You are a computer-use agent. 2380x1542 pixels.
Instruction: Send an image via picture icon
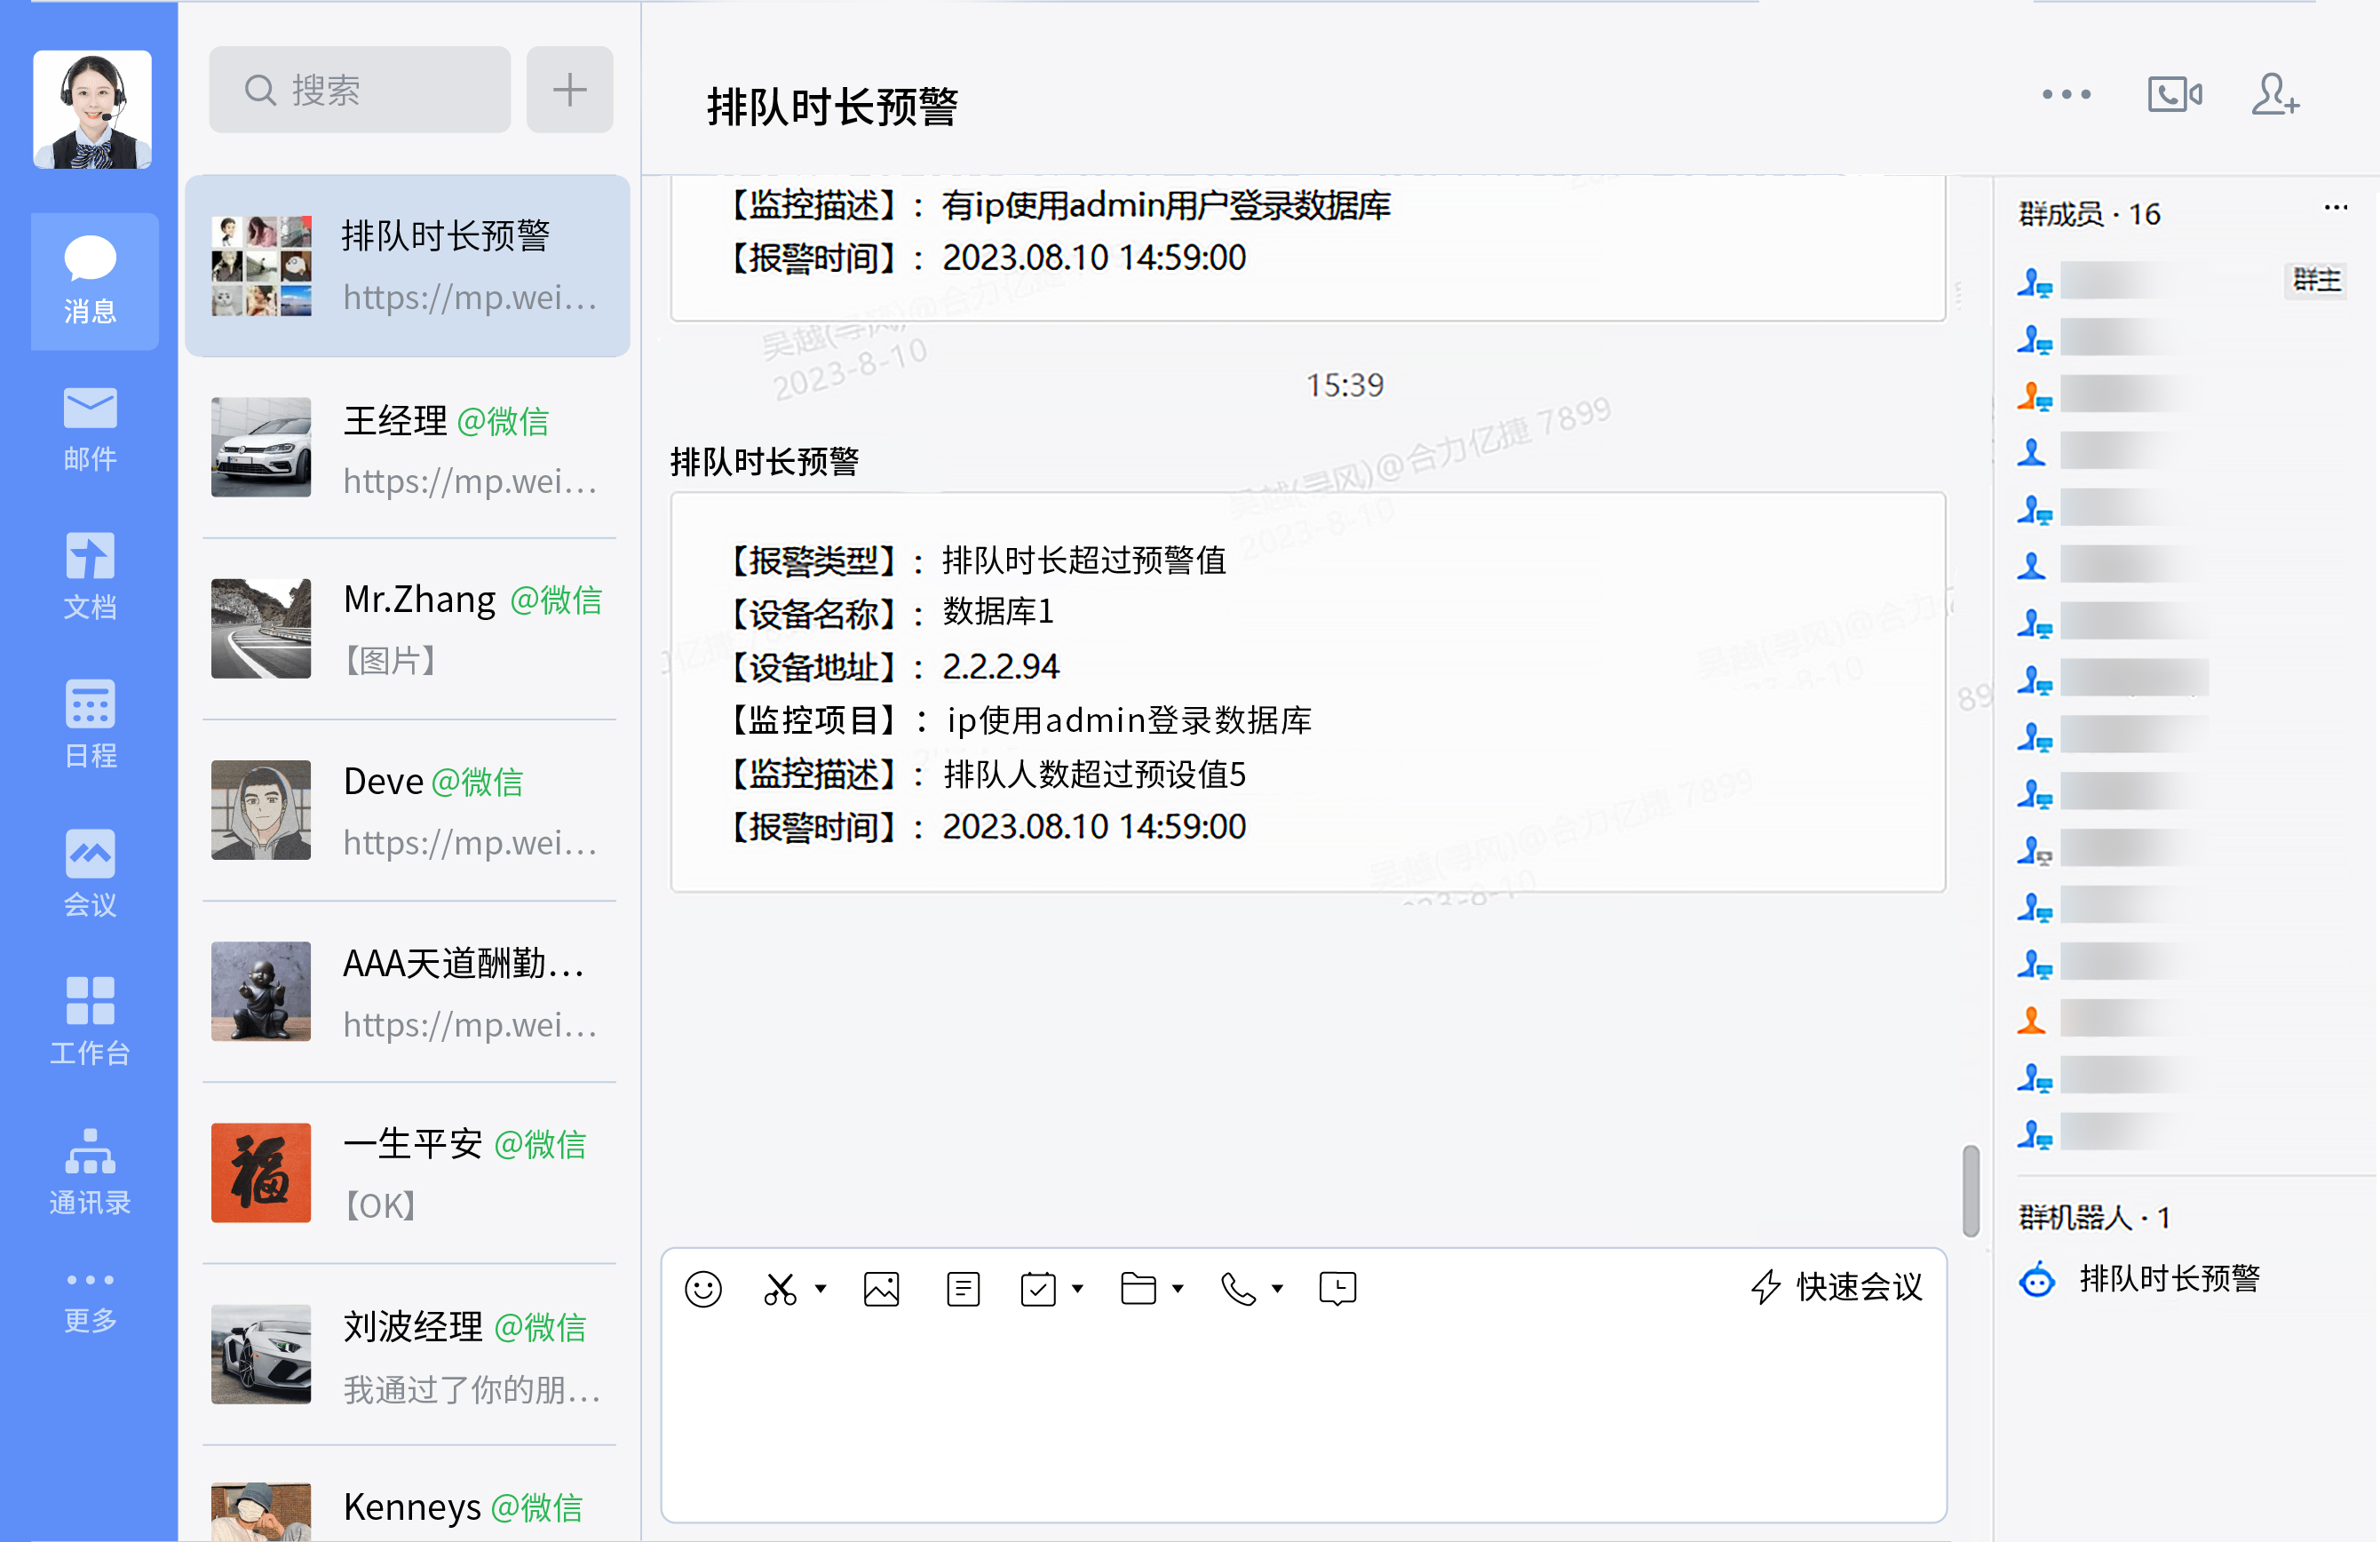pos(881,1288)
